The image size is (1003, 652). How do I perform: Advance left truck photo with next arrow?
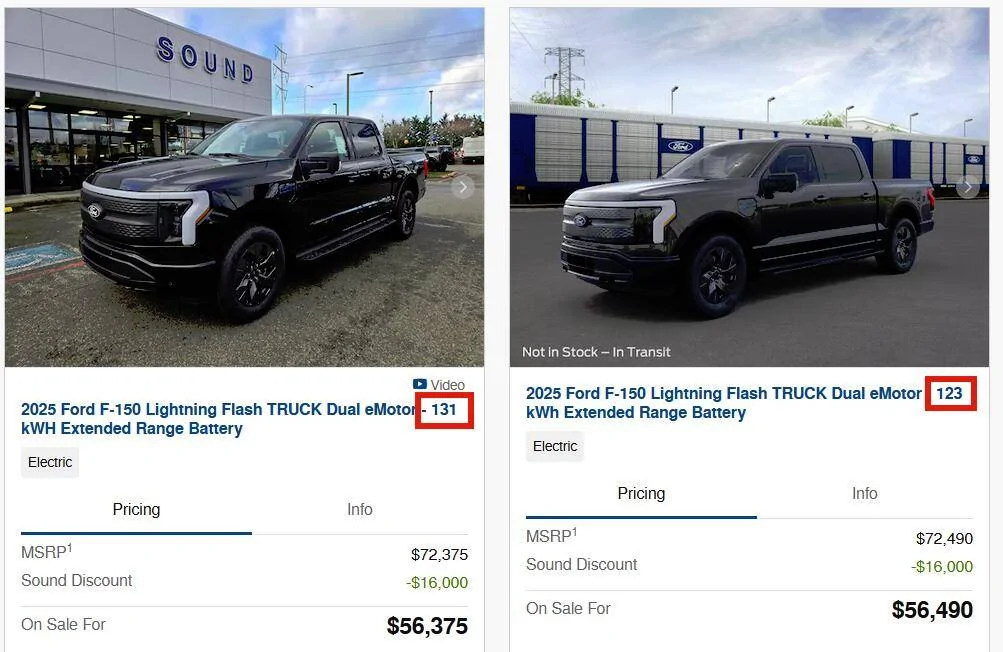pyautogui.click(x=462, y=187)
